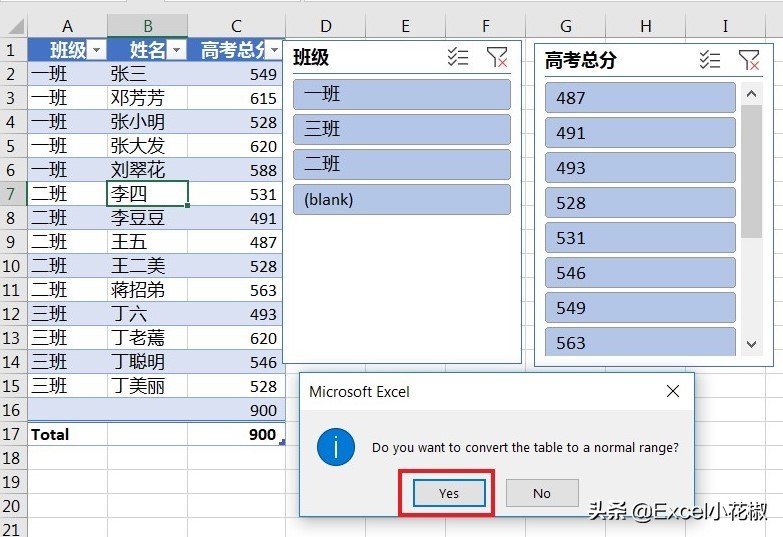The image size is (783, 537).
Task: Click the Total label cell
Action: point(67,434)
